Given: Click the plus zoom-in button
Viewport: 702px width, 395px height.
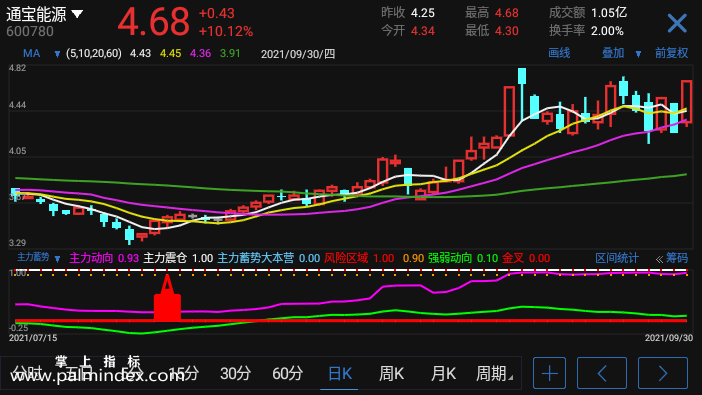Looking at the screenshot, I should coord(549,373).
